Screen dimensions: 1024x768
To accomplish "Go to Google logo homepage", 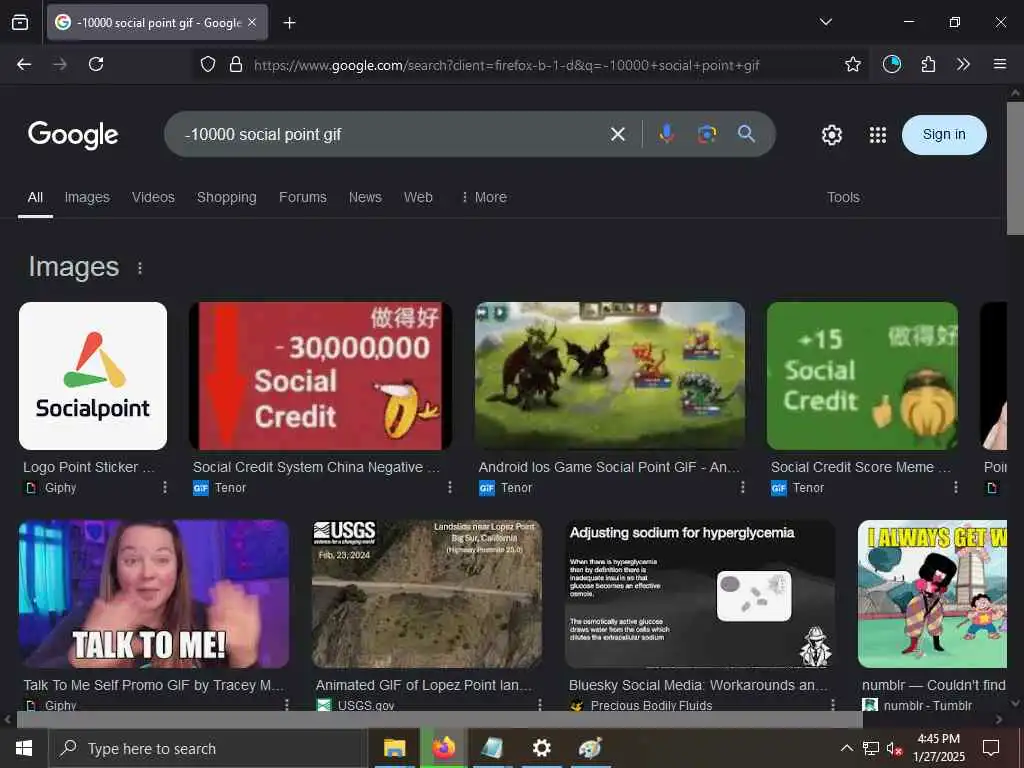I will point(73,135).
